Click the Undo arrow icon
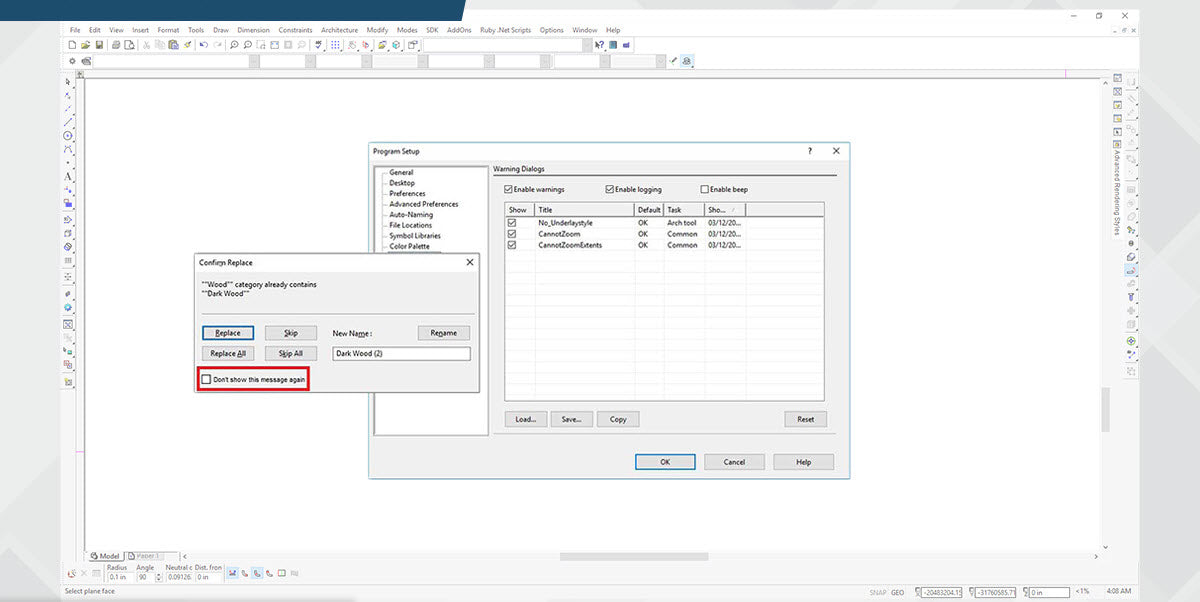1200x602 pixels. point(203,45)
